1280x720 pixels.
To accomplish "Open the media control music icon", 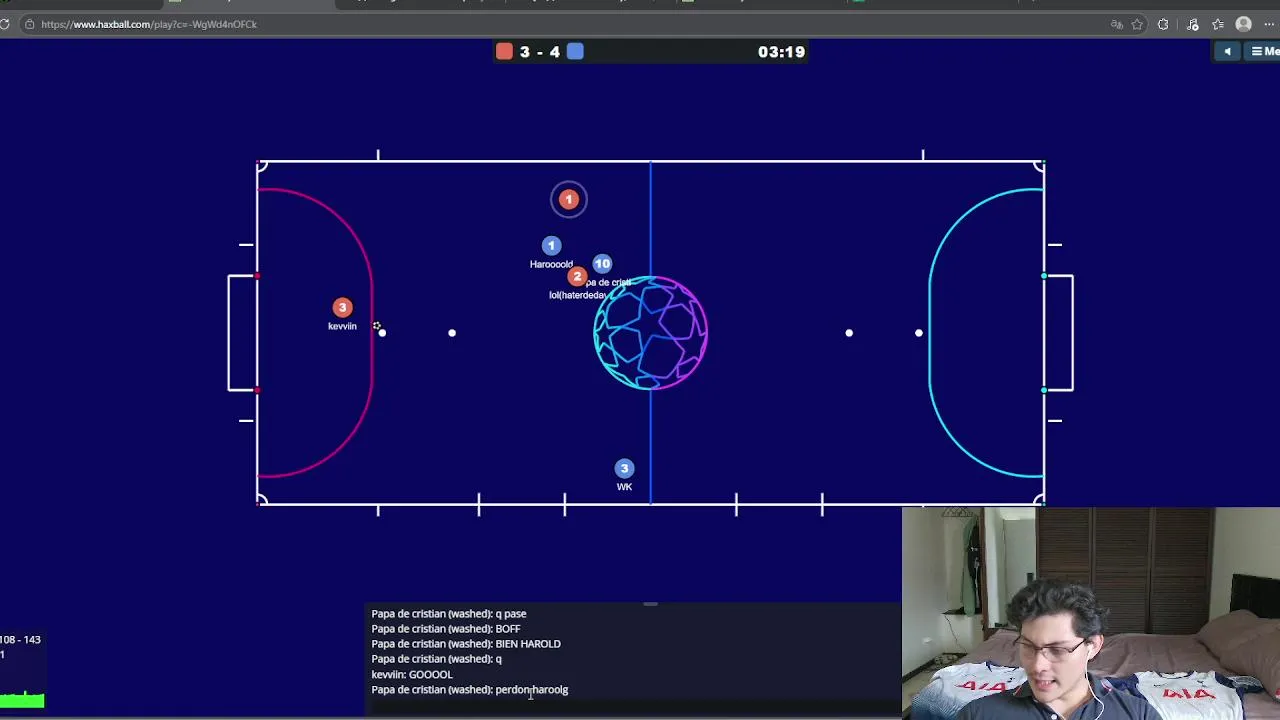I will click(1192, 24).
